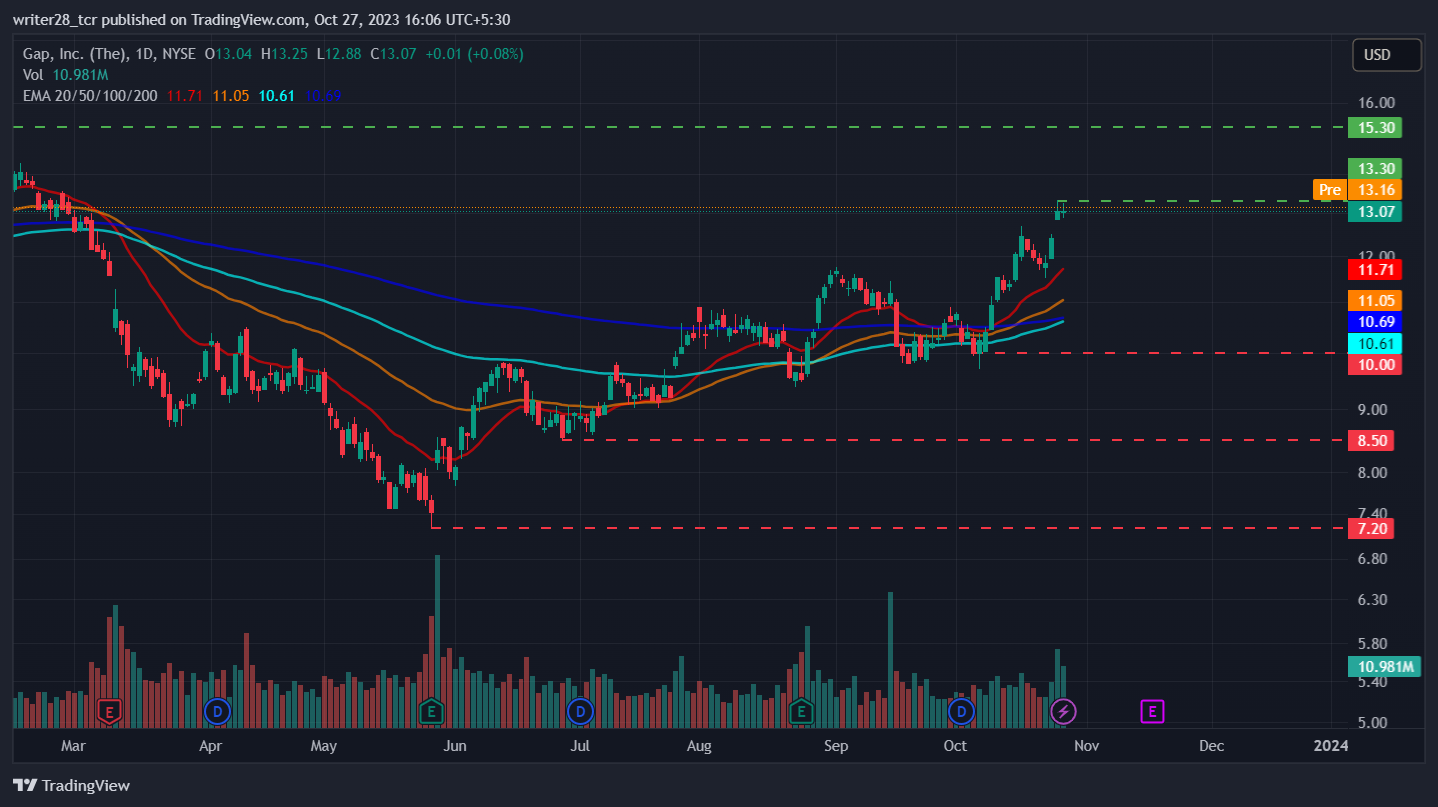
Task: Select the red dashed 7.20 support line
Action: (x=888, y=527)
